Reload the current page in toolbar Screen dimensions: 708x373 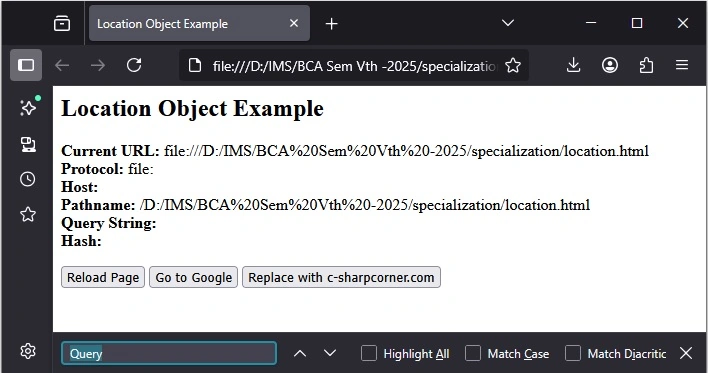point(134,65)
